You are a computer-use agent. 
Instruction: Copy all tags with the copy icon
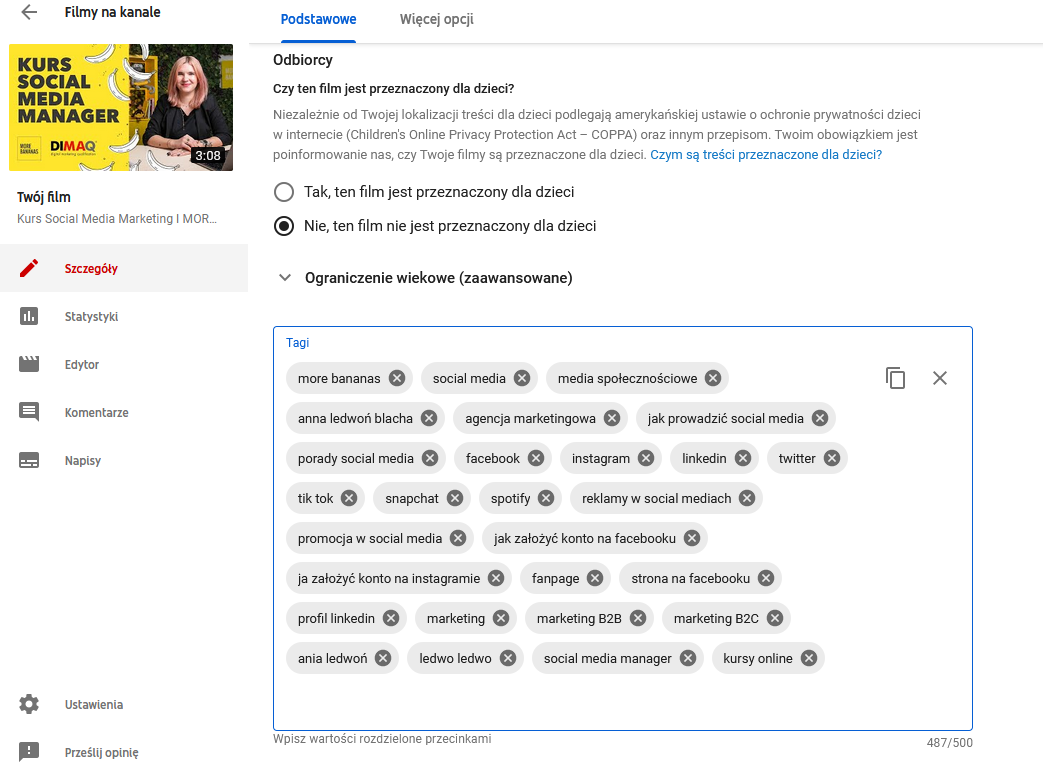pyautogui.click(x=895, y=378)
